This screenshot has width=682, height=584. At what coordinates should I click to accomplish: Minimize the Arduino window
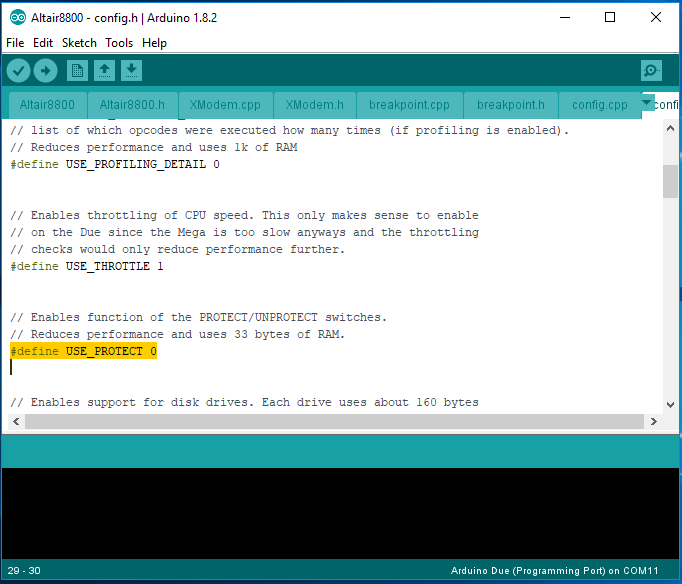point(565,17)
